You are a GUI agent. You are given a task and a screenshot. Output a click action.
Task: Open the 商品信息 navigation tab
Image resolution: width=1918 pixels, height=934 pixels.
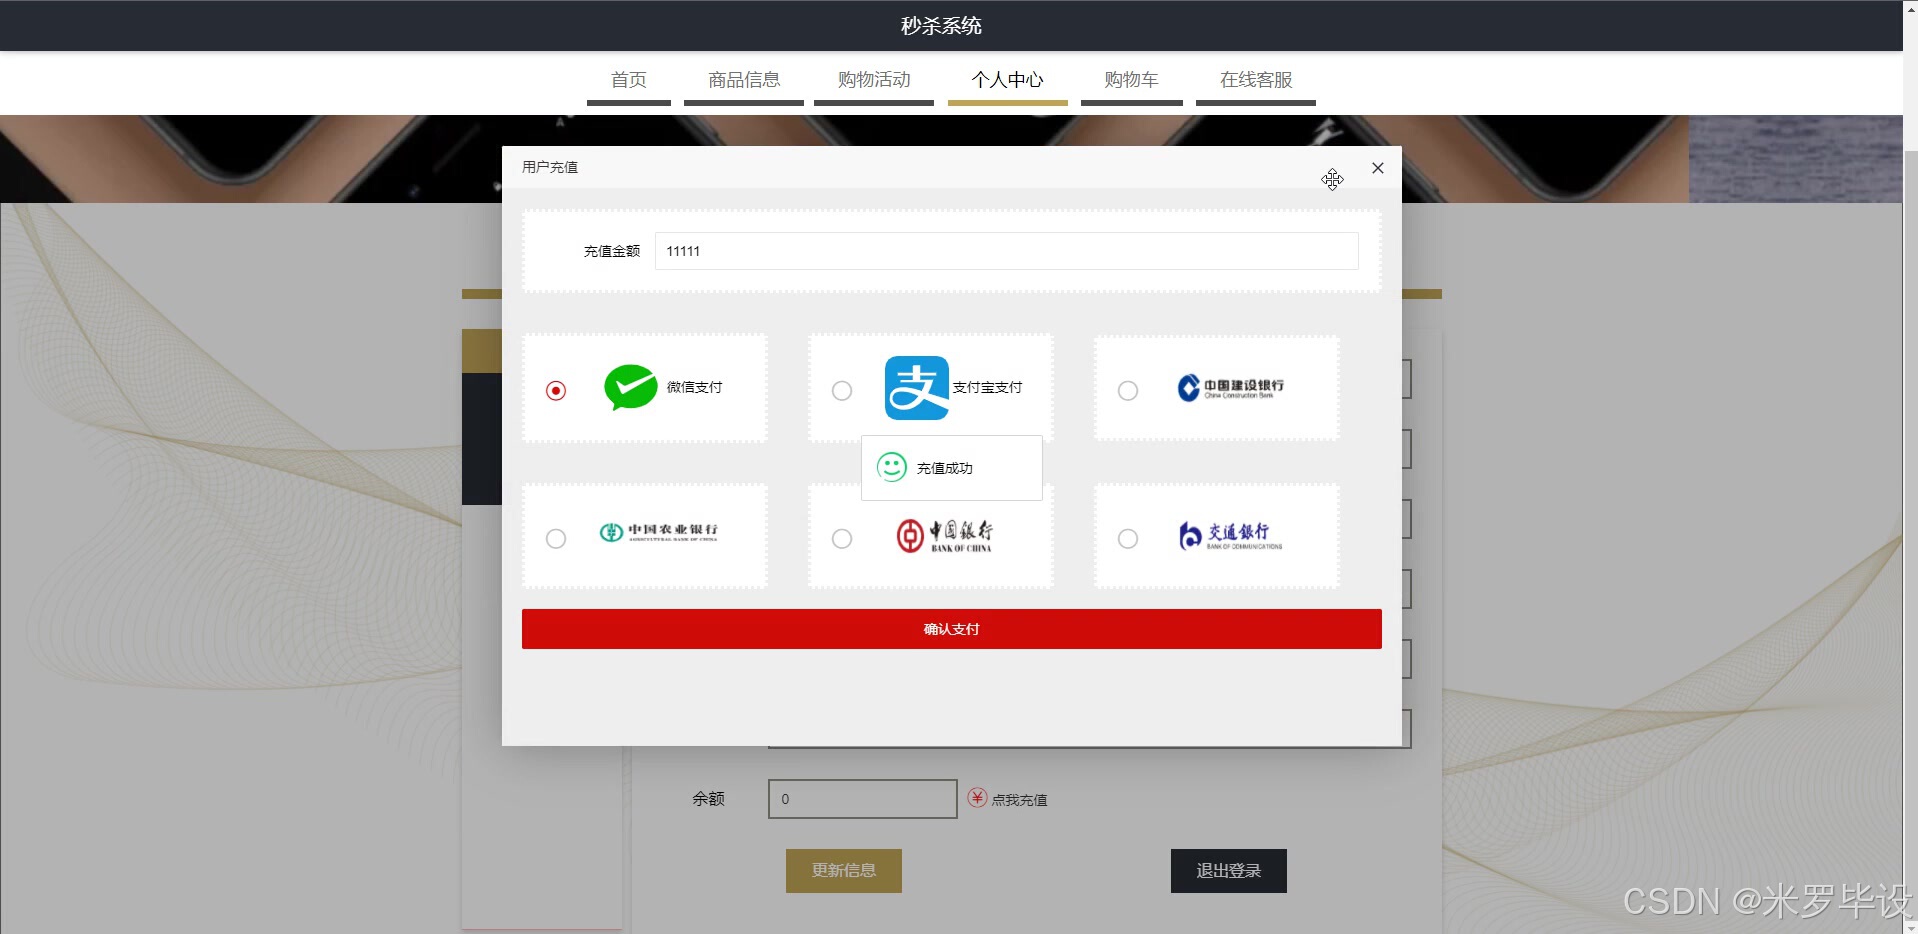click(744, 80)
